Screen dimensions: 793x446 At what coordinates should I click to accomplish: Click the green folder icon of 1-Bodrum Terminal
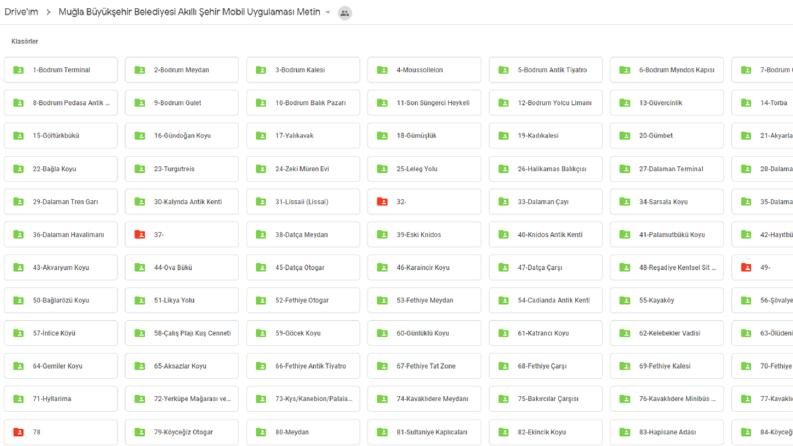pos(18,70)
